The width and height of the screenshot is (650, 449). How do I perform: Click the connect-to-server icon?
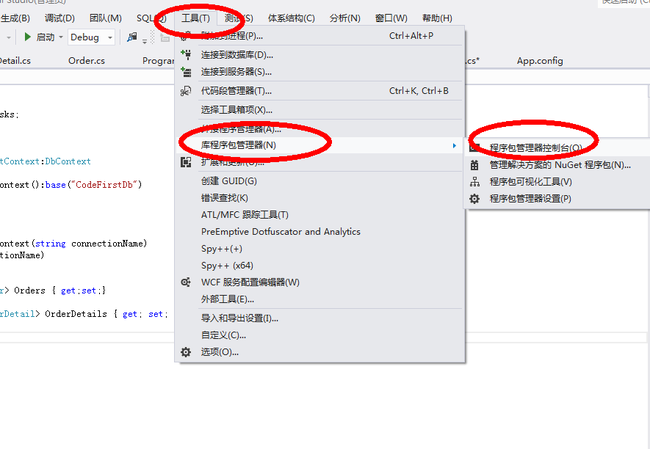[x=186, y=72]
